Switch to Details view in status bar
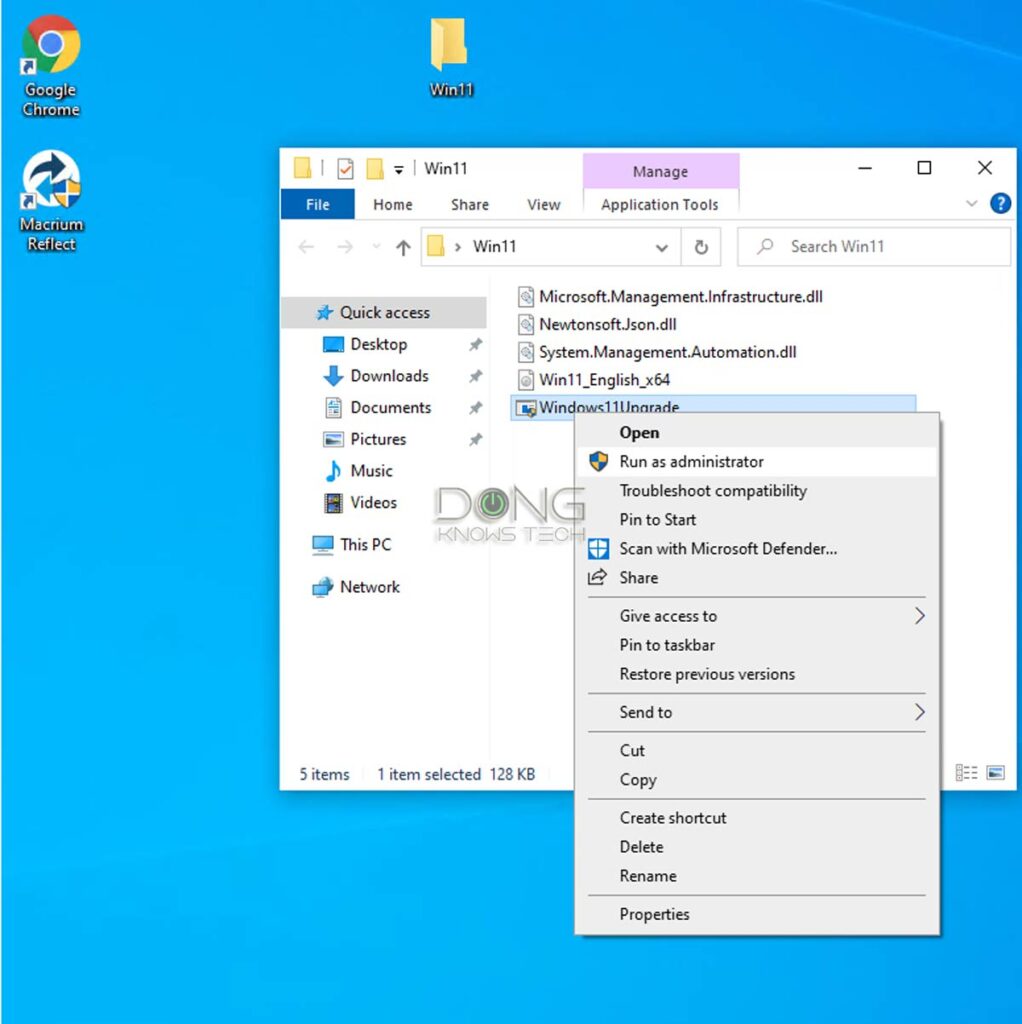 point(966,773)
